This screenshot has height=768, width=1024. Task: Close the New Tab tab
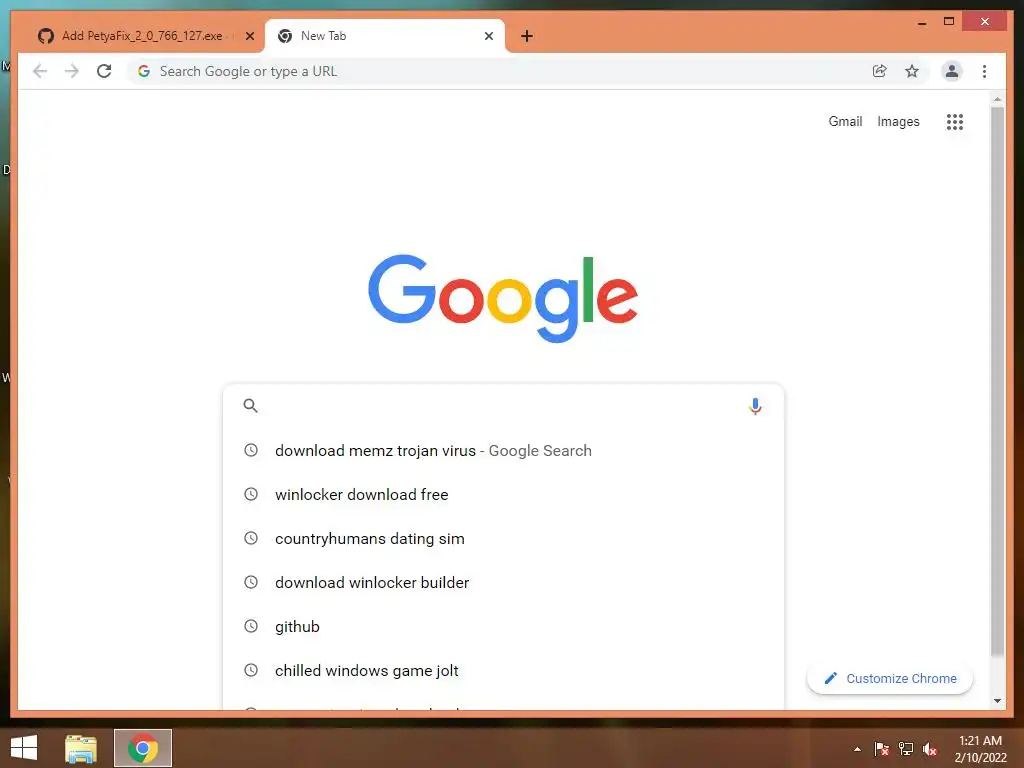point(488,36)
